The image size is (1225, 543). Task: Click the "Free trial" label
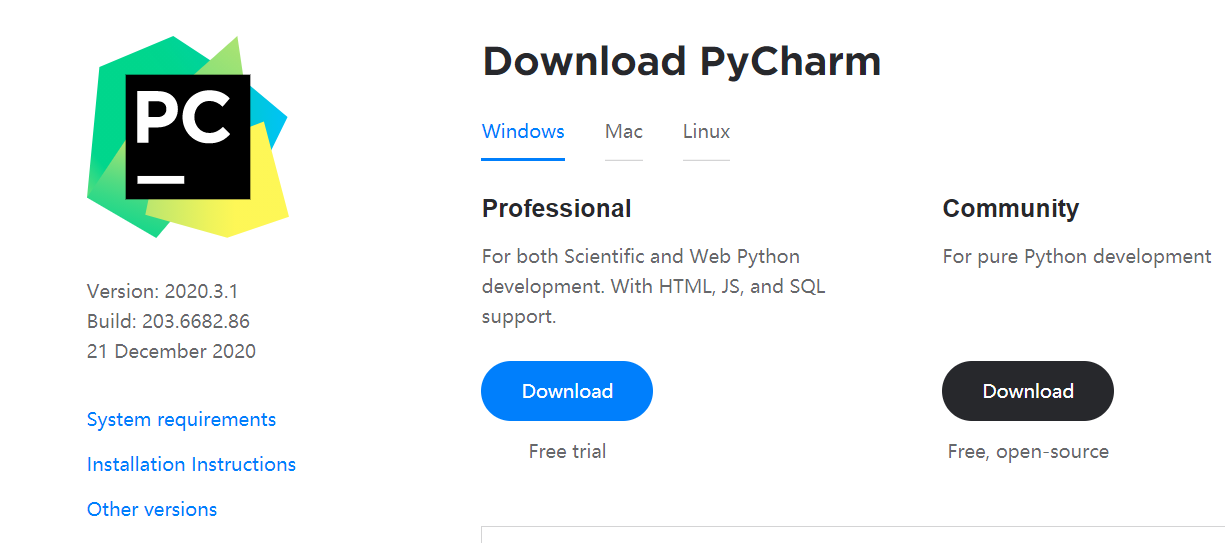pyautogui.click(x=567, y=451)
